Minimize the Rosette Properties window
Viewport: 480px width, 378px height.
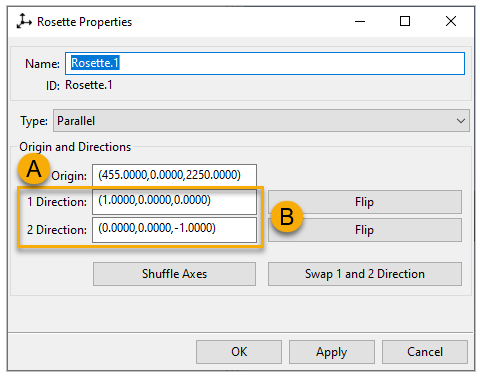[x=360, y=22]
